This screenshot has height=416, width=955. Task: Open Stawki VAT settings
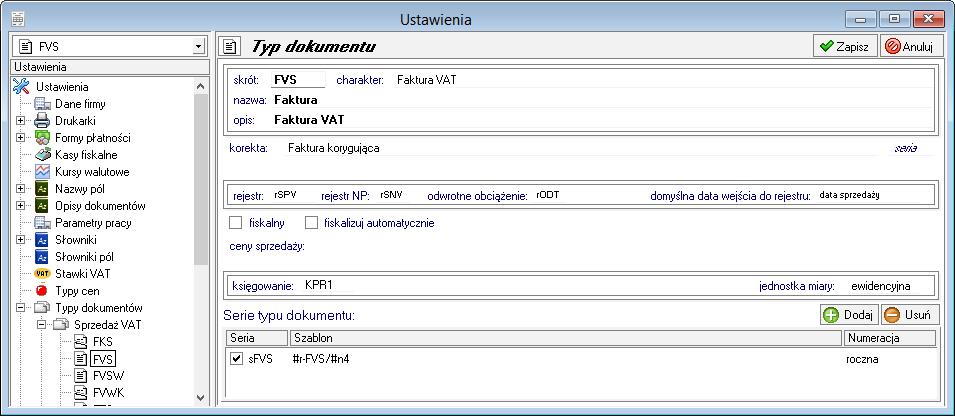pos(83,274)
